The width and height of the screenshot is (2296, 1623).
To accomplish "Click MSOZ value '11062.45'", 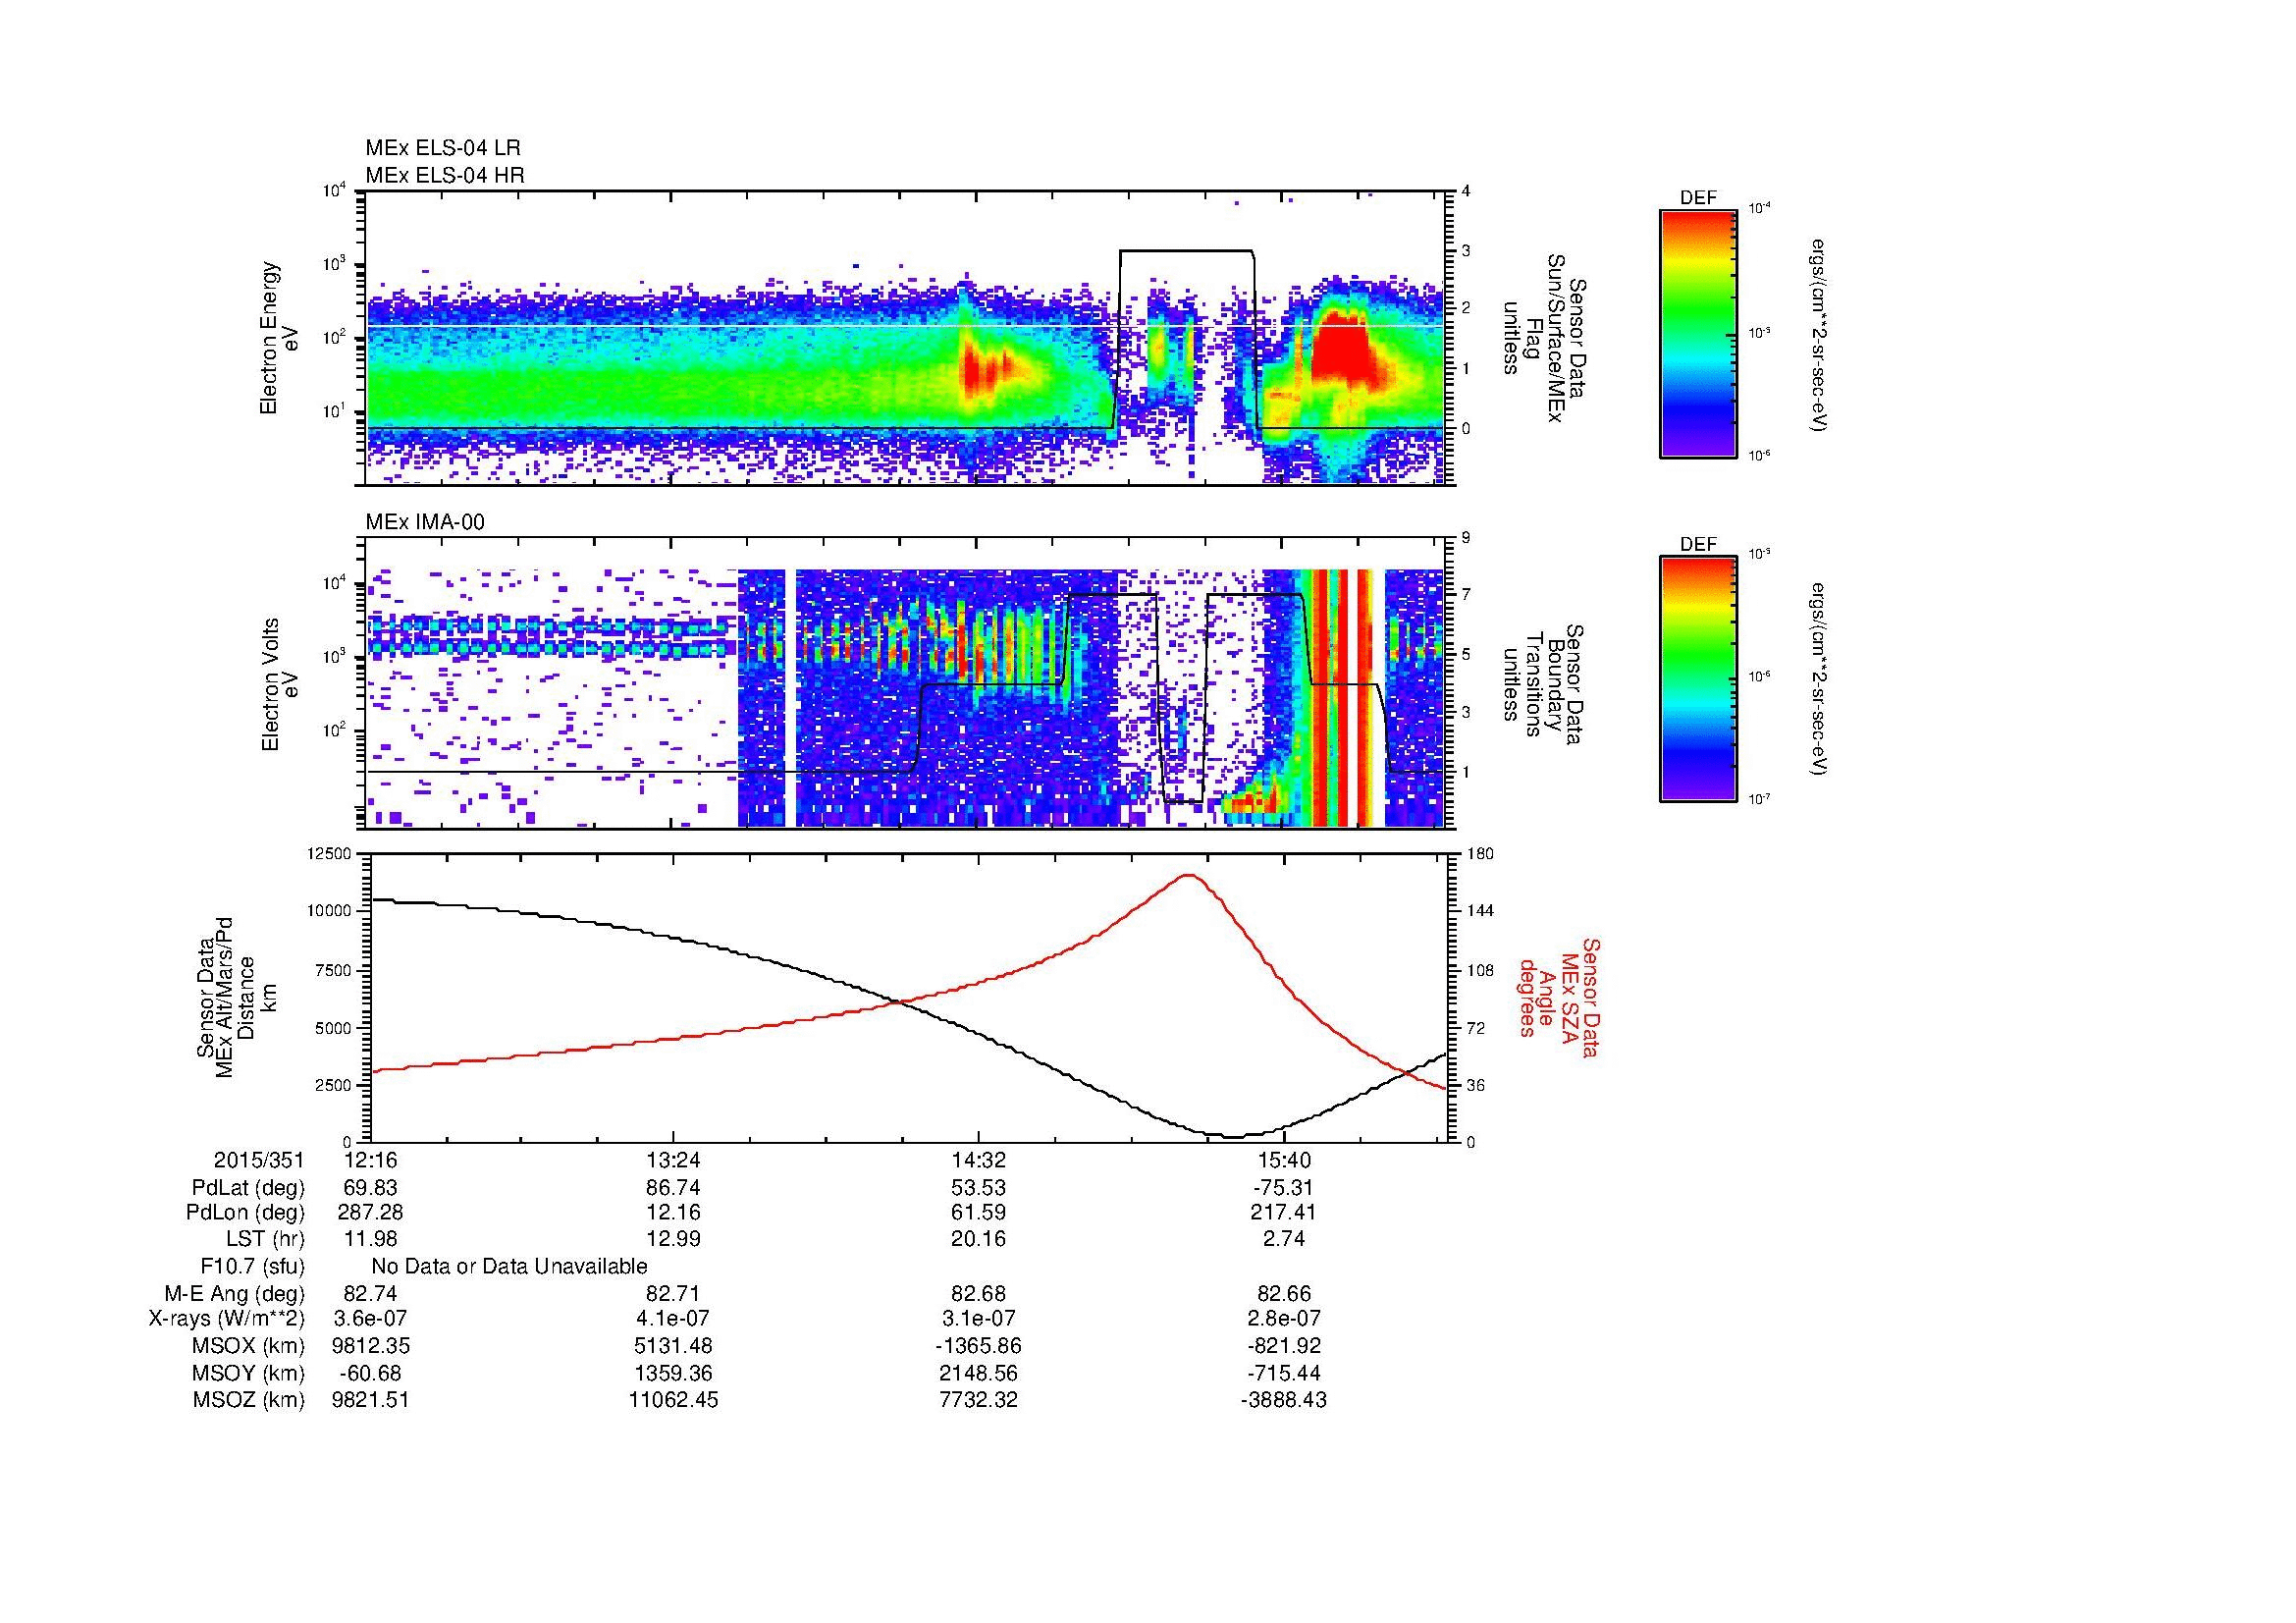I will click(674, 1400).
